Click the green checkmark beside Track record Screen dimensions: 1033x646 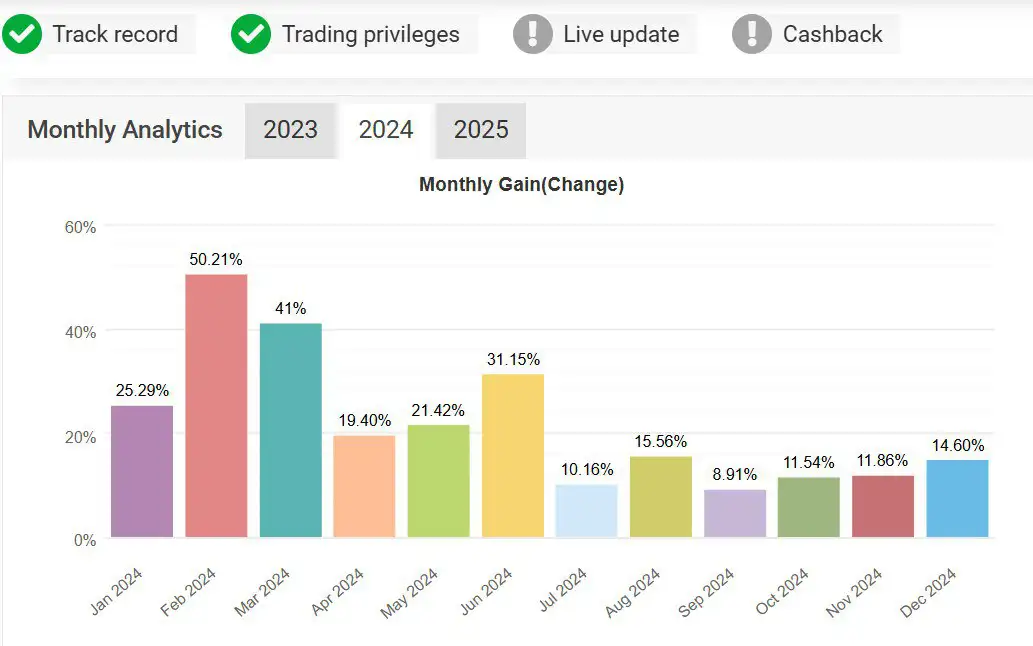[22, 34]
